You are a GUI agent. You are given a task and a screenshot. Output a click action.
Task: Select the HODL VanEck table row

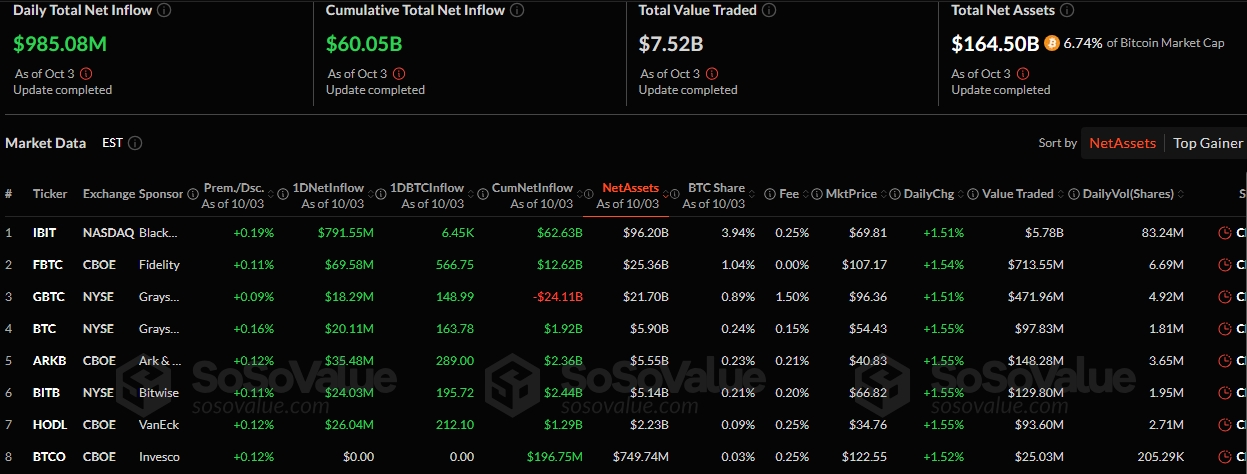(x=600, y=425)
